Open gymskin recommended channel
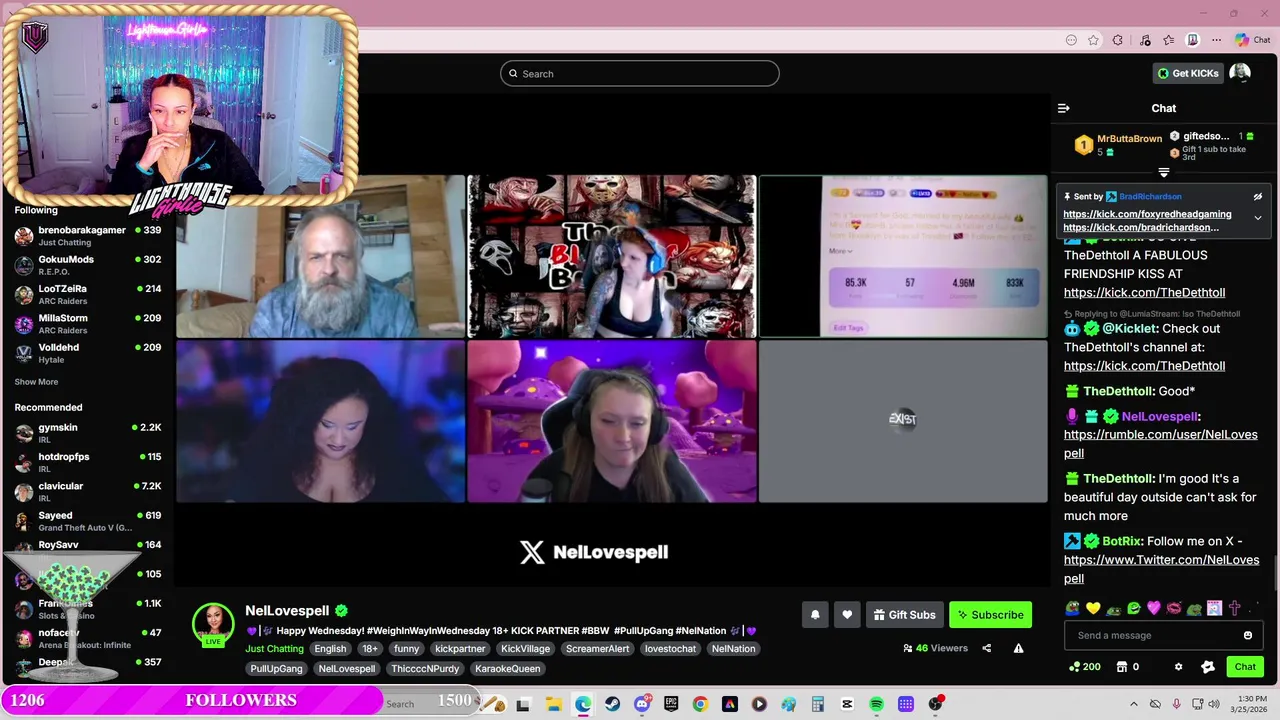The height and width of the screenshot is (720, 1280). tap(87, 433)
